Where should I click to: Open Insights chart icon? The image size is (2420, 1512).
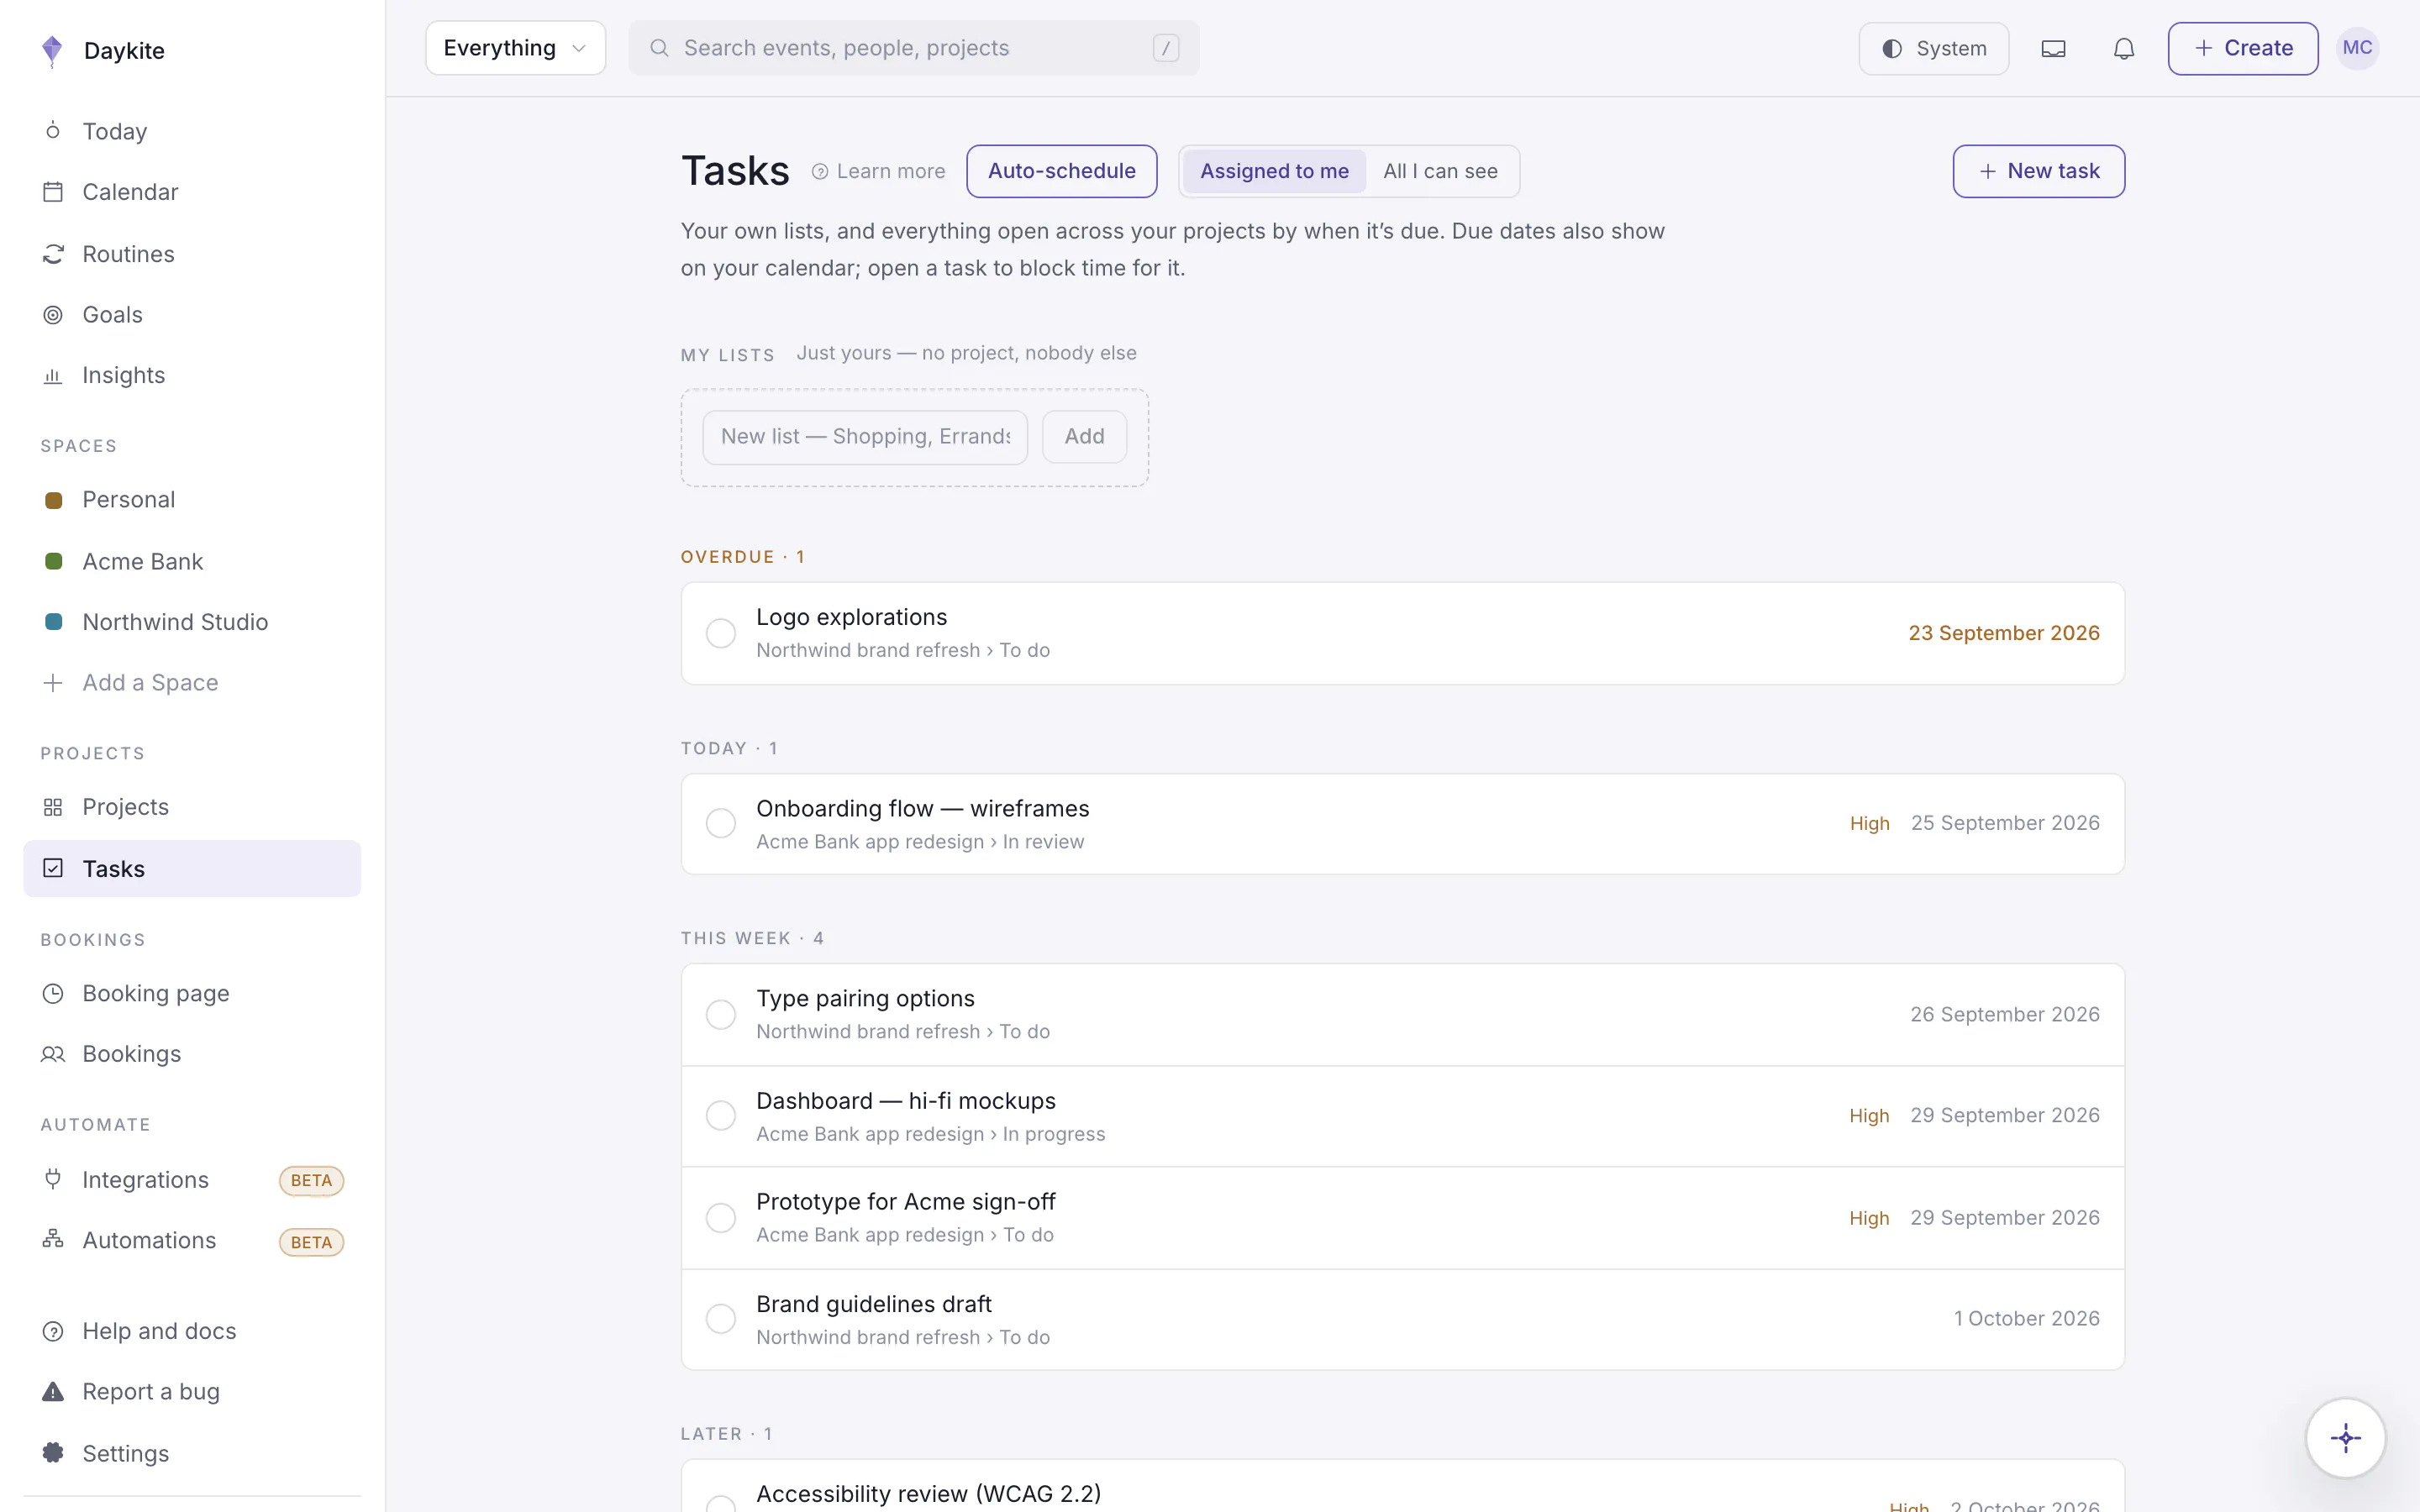pos(53,376)
